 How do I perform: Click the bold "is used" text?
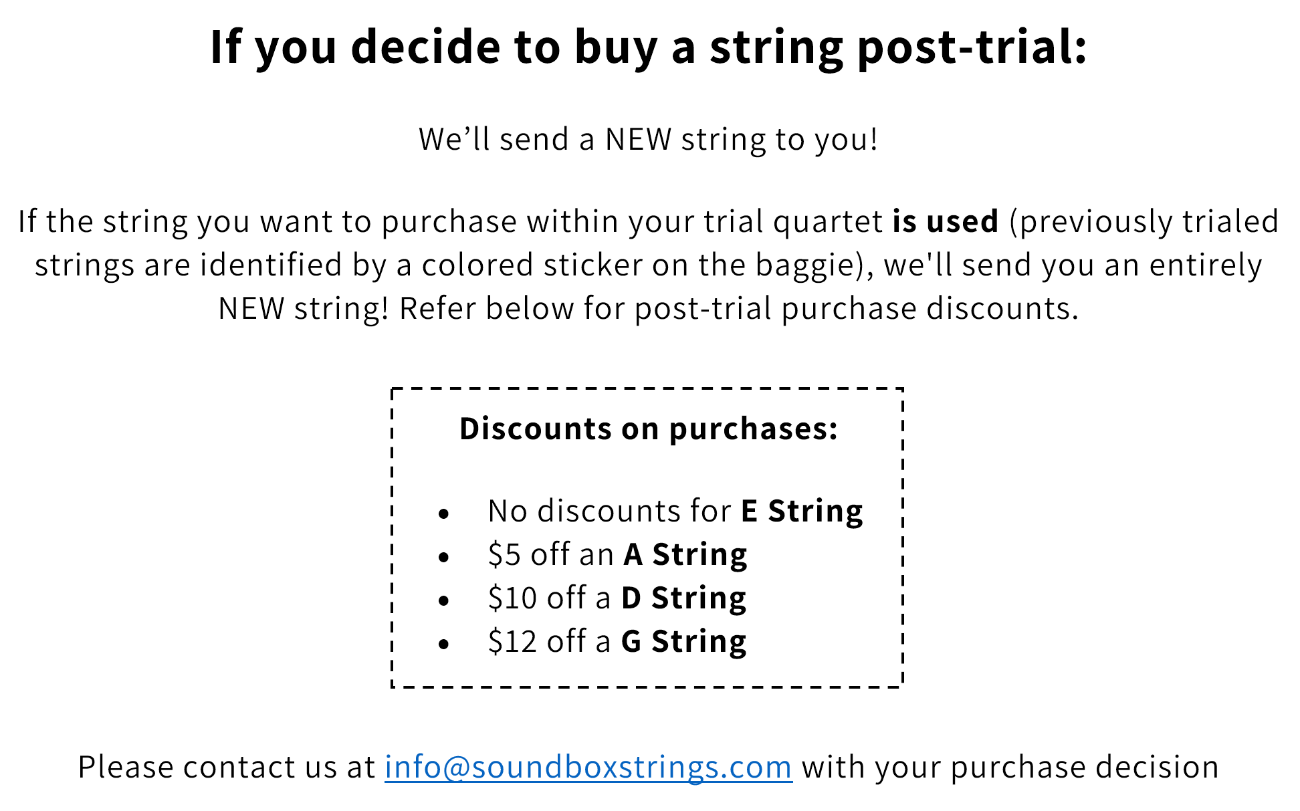click(x=944, y=221)
